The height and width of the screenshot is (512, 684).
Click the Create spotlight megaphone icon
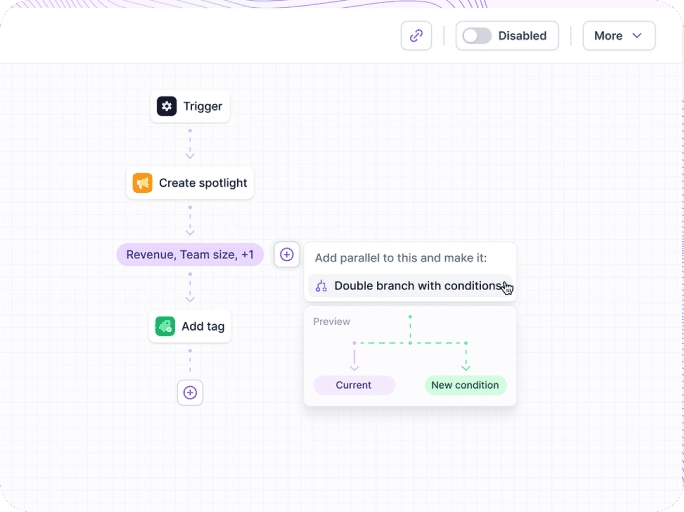coord(143,183)
